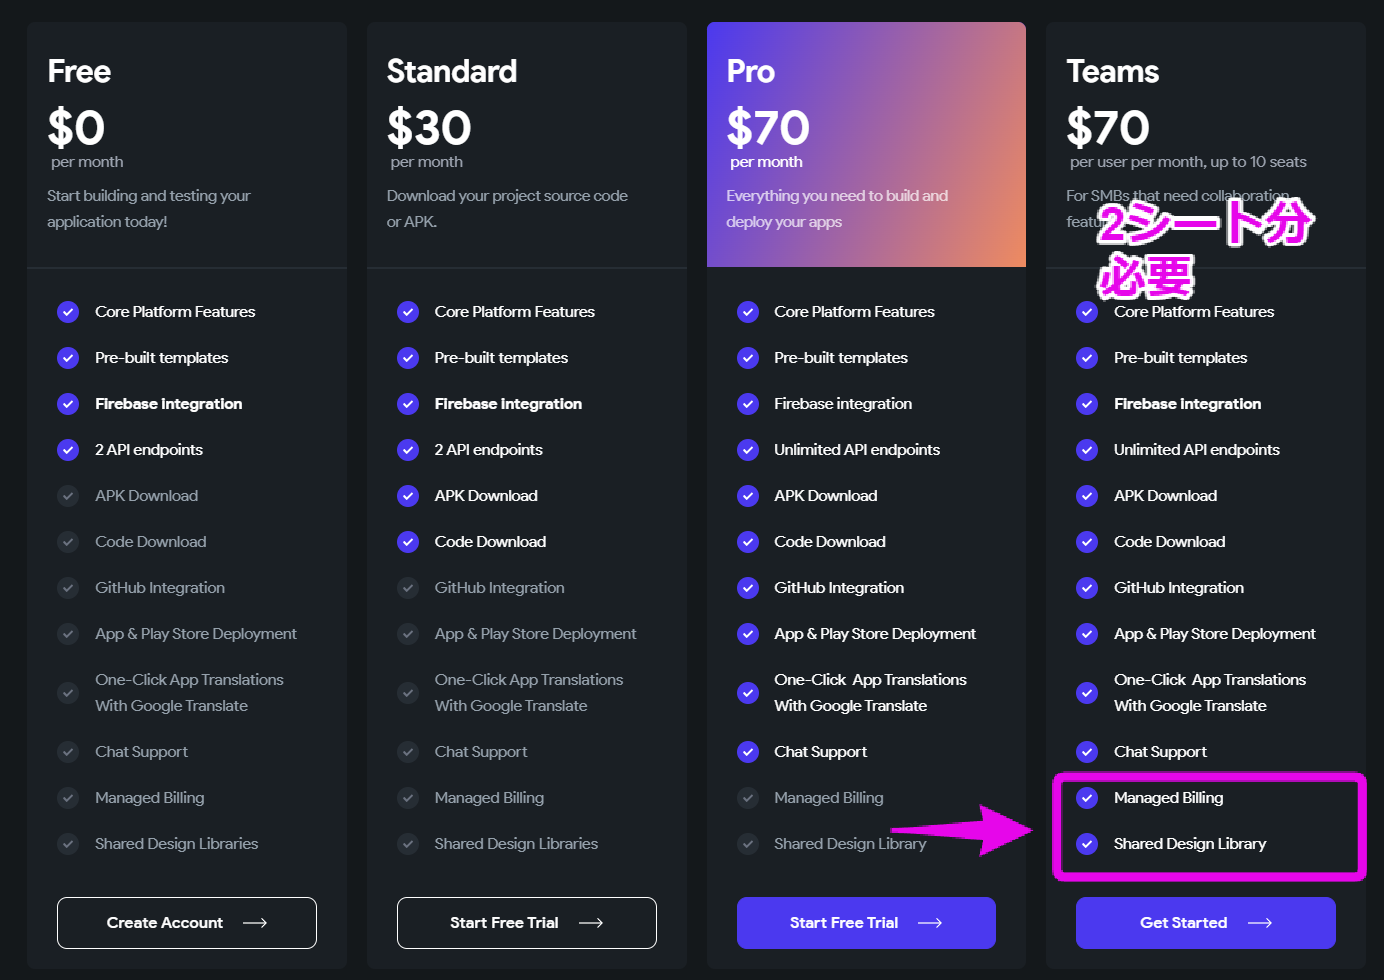Viewport: 1384px width, 980px height.
Task: Click the greyed-out Managed Billing check in Pro
Action: click(x=748, y=797)
